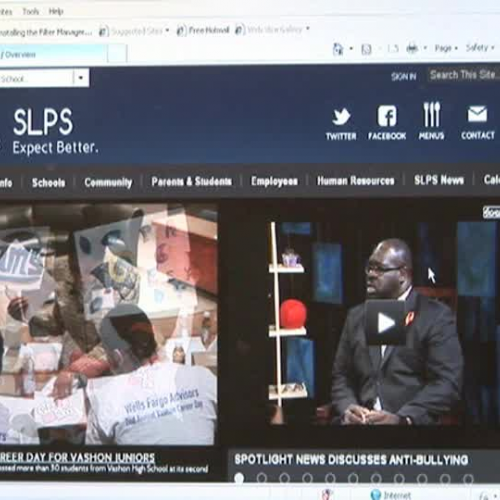Expand the Suggested Sites dropdown arrow
This screenshot has height=500, width=500.
click(x=167, y=30)
